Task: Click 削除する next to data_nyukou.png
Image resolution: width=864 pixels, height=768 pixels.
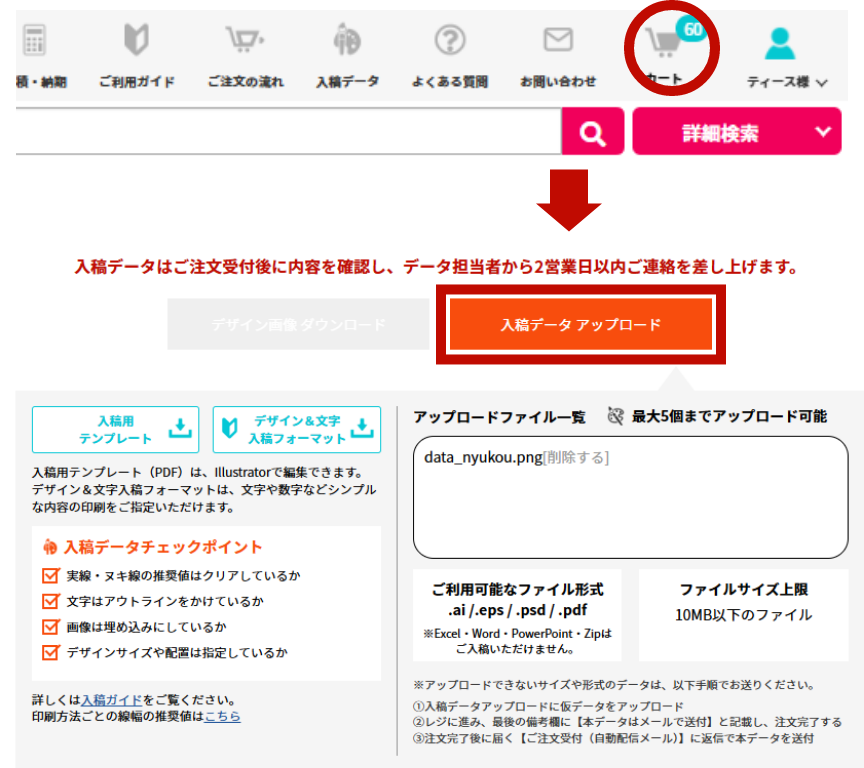Action: click(575, 457)
